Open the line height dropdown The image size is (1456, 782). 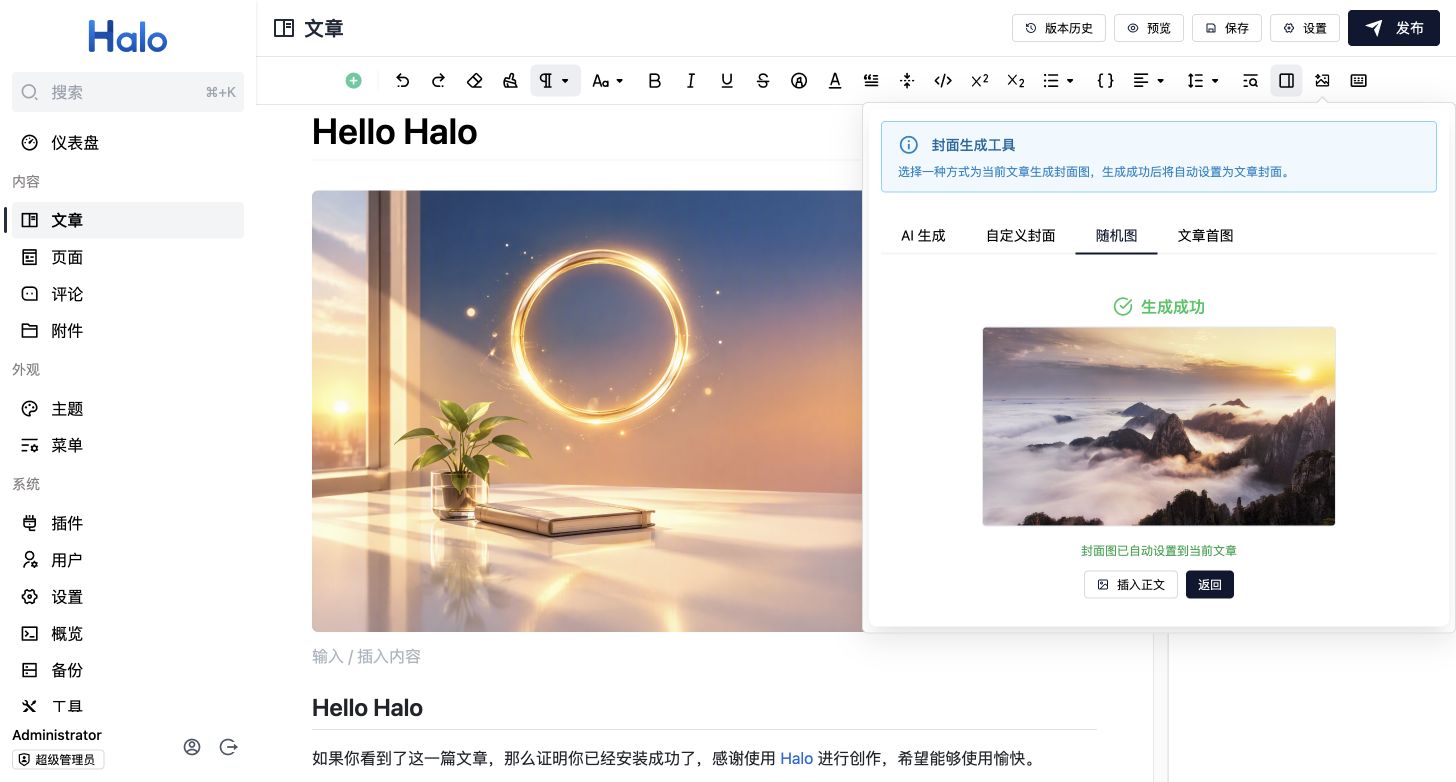1202,81
